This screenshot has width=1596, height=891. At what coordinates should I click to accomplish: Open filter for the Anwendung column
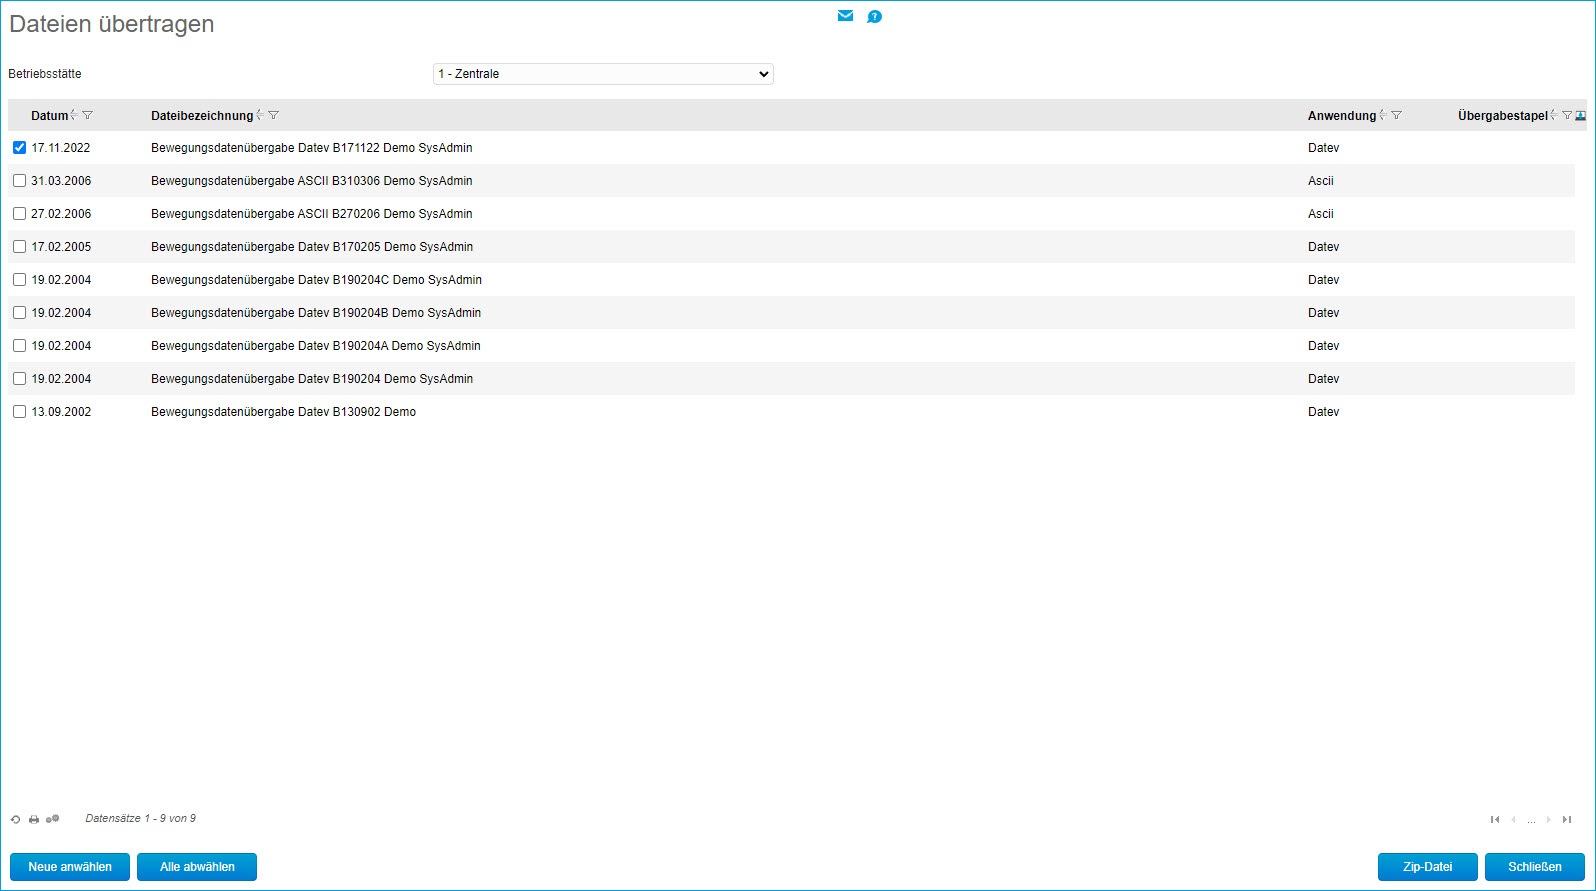click(1397, 115)
